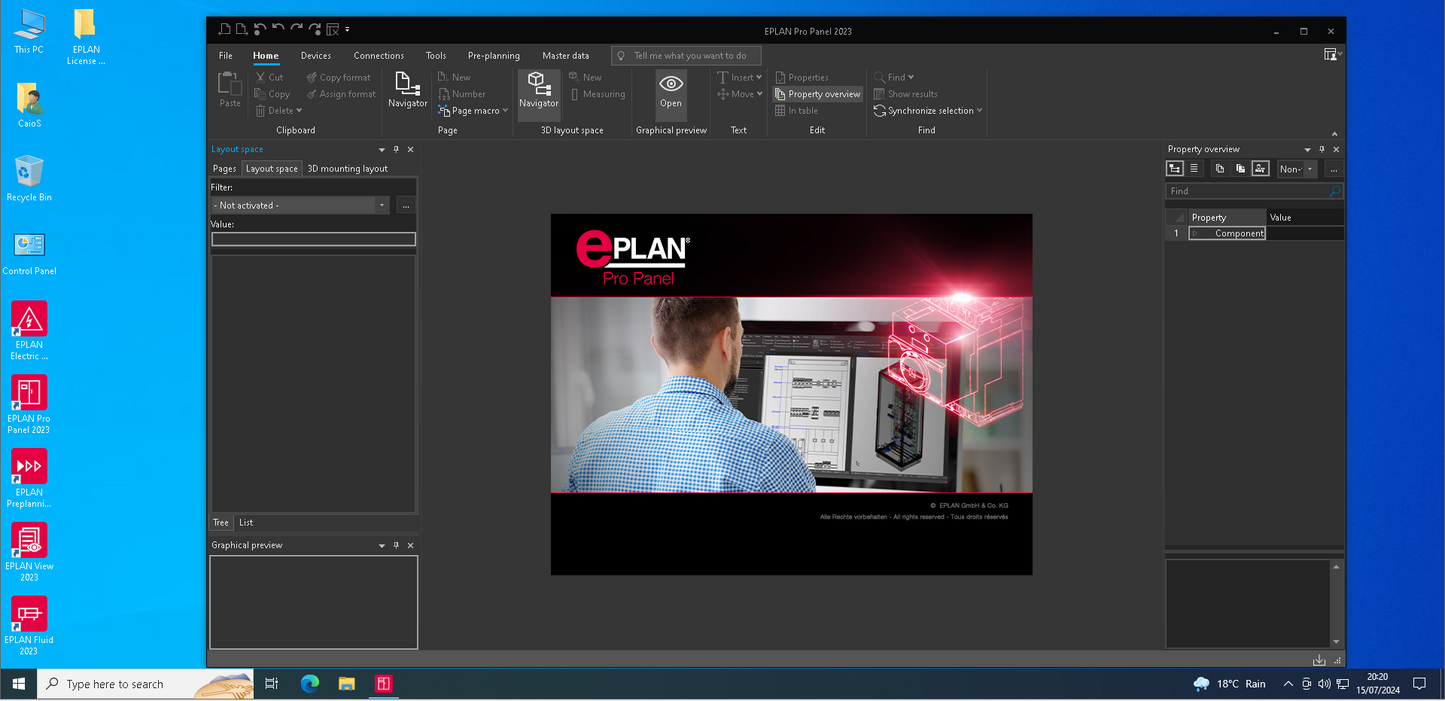The width and height of the screenshot is (1445, 701).
Task: Collapse the ribbon with the up arrow
Action: click(x=1334, y=132)
